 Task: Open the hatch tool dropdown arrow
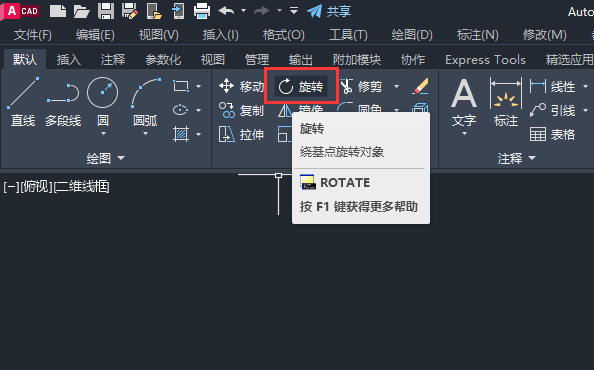199,134
